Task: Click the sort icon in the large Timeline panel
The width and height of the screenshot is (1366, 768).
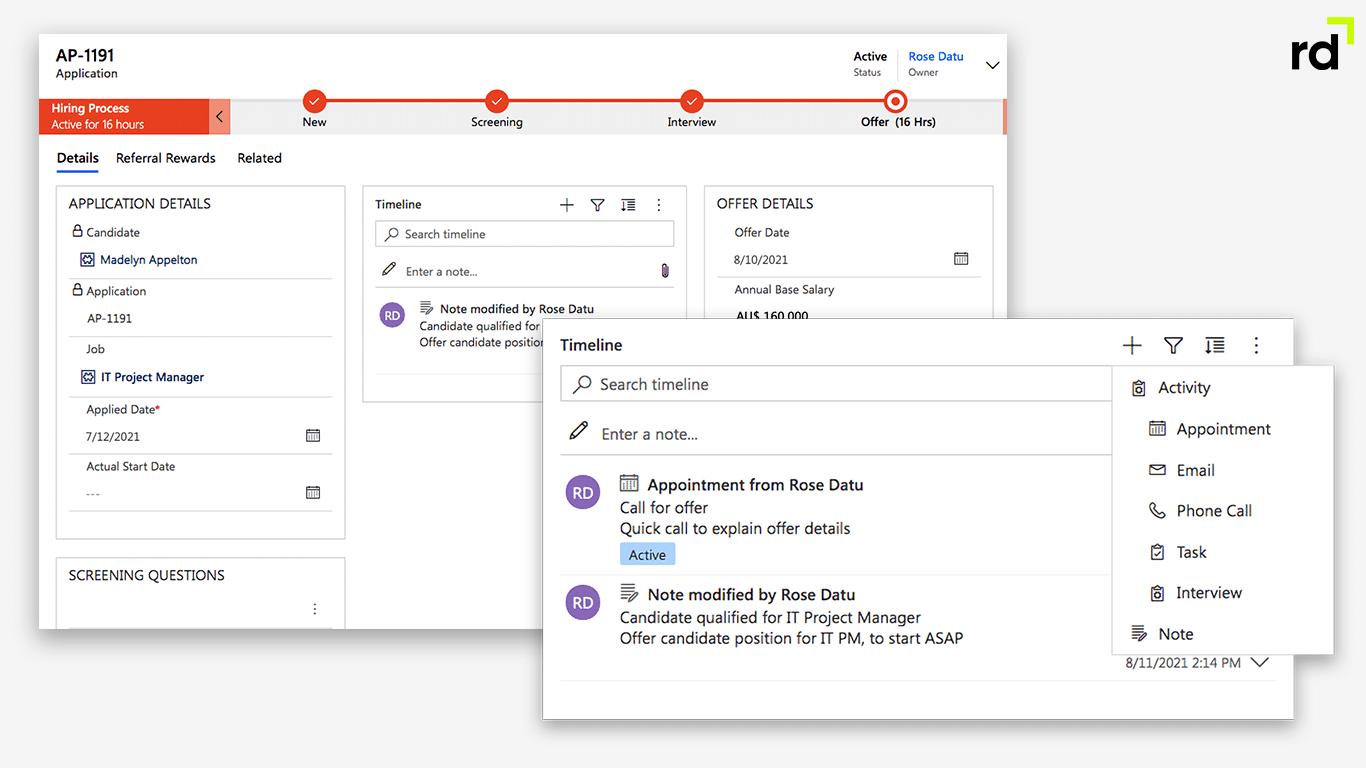Action: pyautogui.click(x=1215, y=346)
